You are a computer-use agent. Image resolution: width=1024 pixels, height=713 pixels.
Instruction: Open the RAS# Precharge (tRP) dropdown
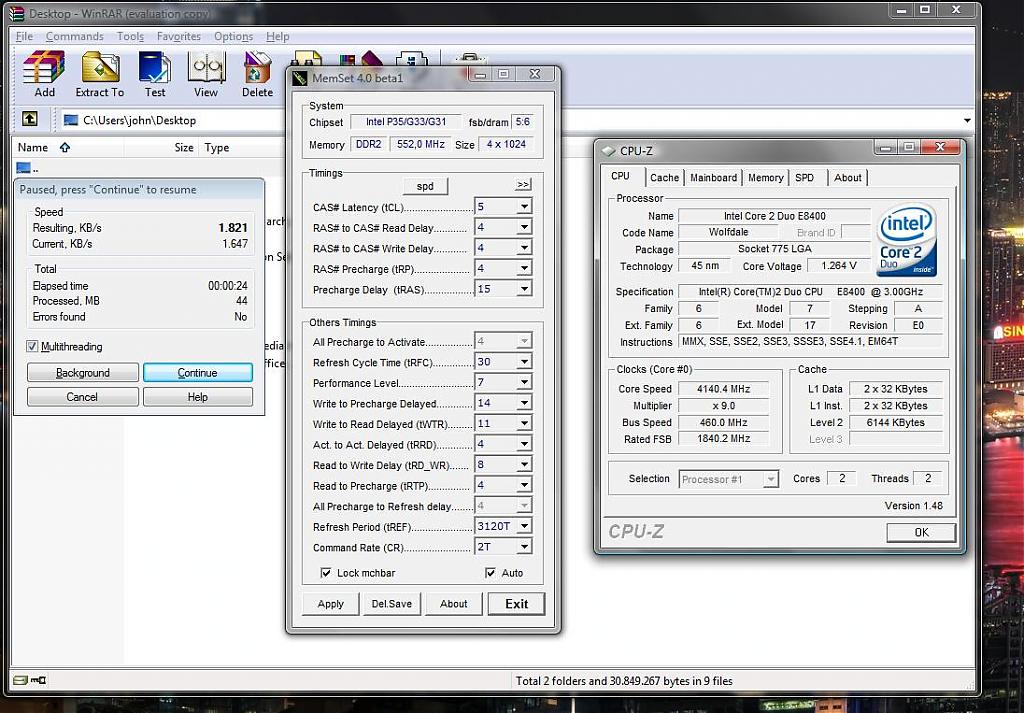[524, 268]
